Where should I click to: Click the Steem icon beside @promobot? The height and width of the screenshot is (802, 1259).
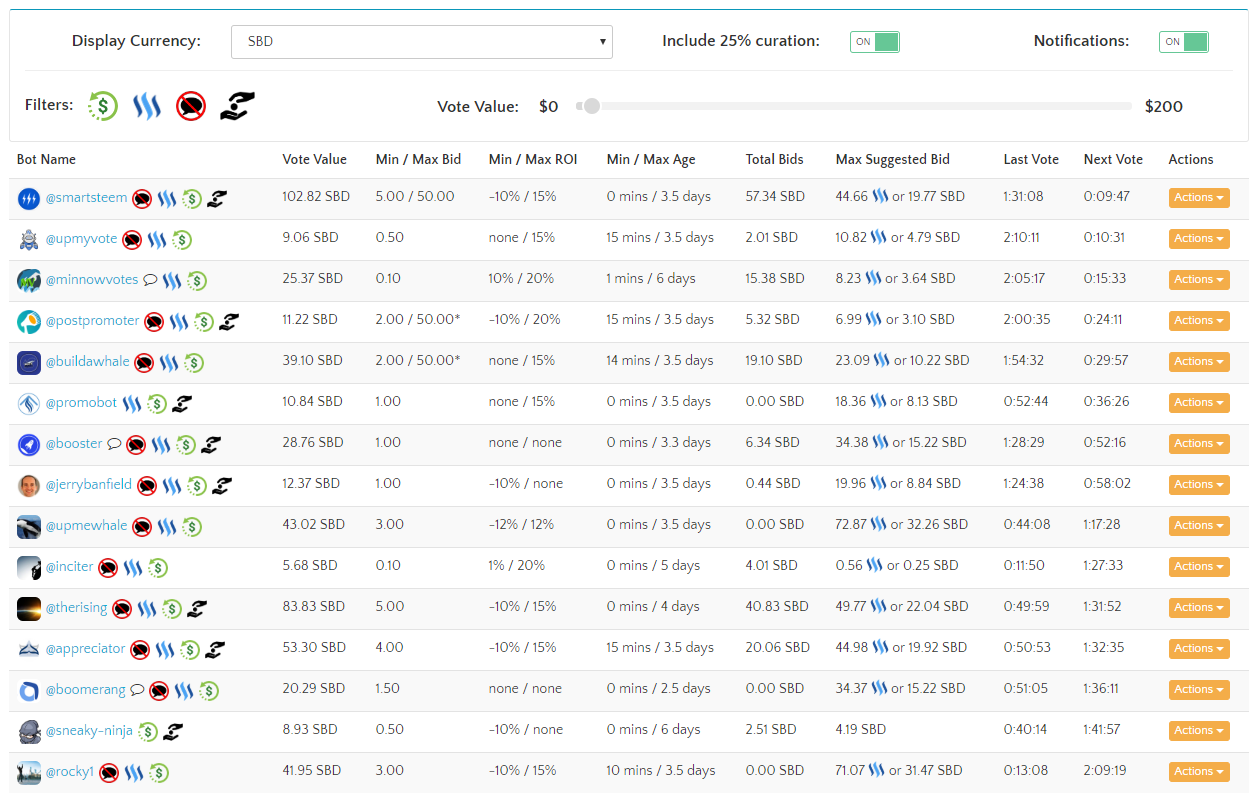tap(132, 403)
